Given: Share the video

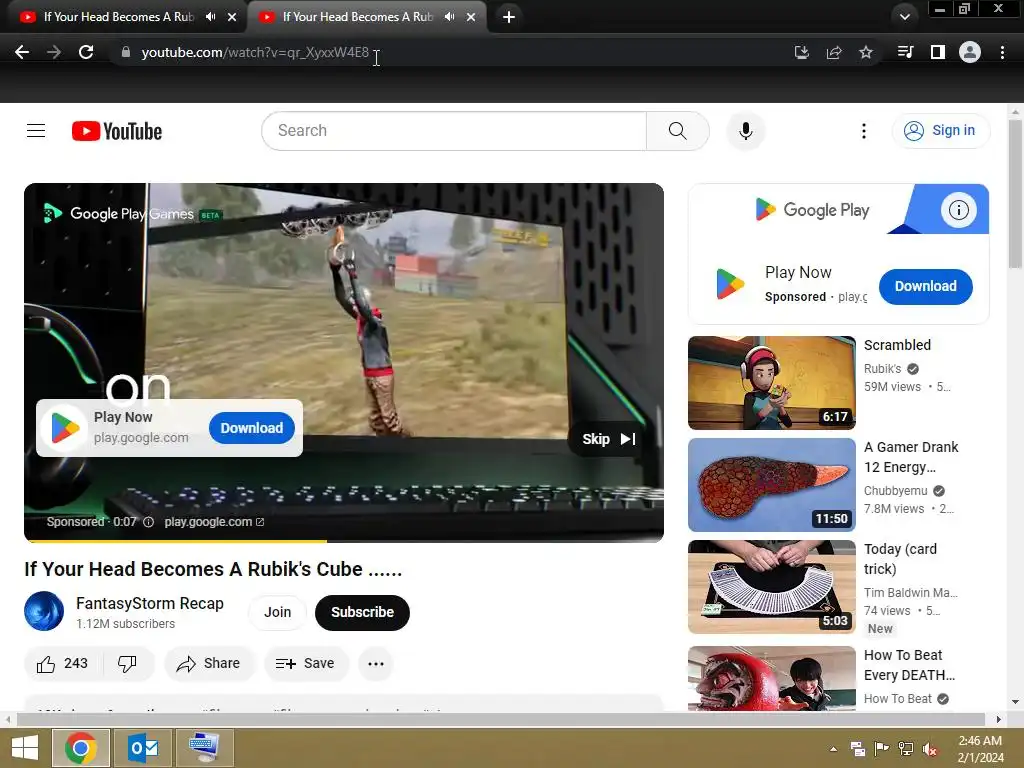Looking at the screenshot, I should pyautogui.click(x=209, y=664).
